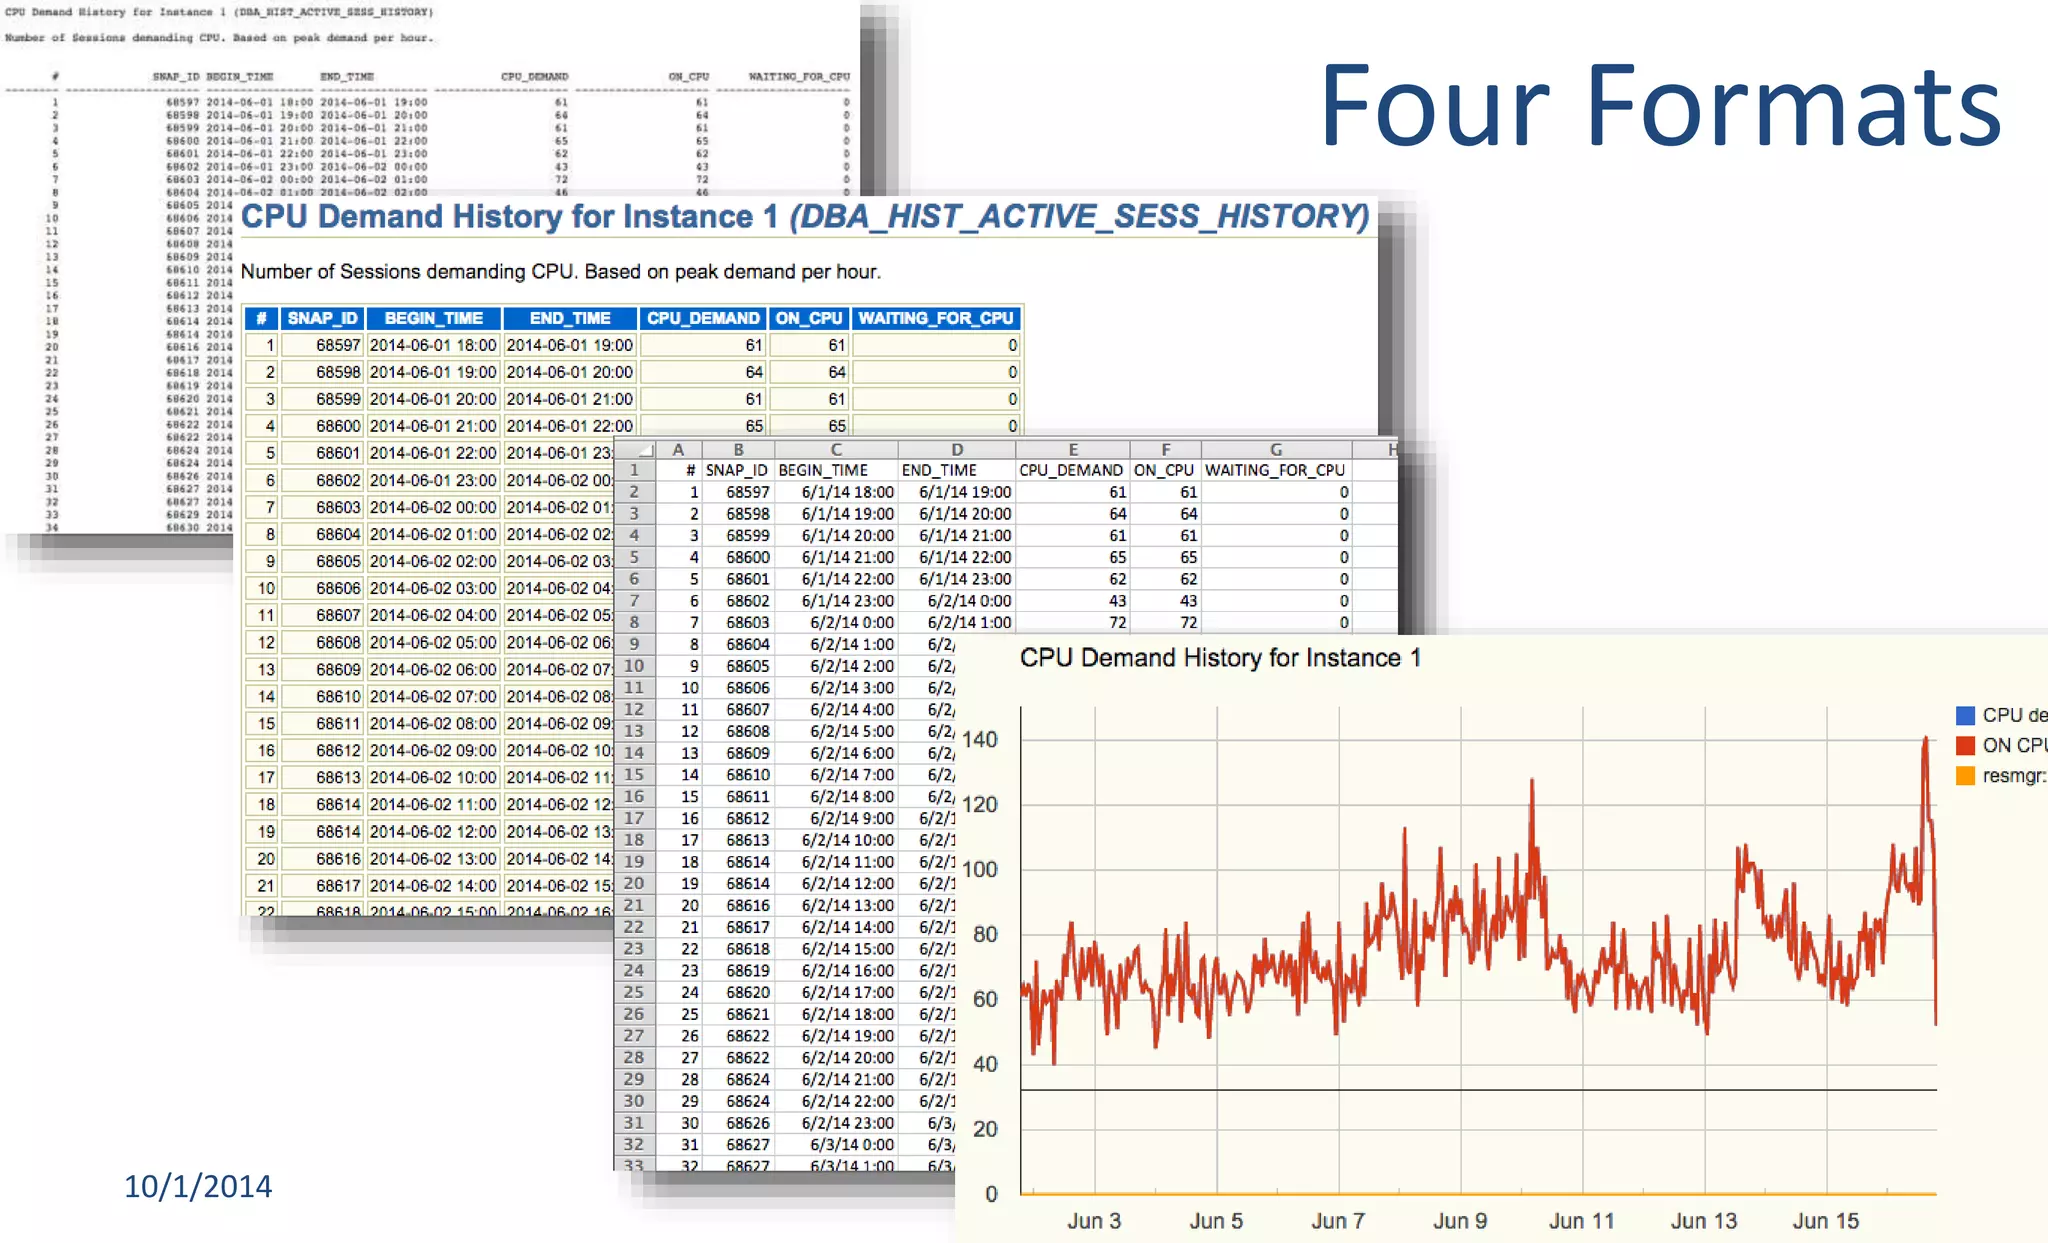Viewport: 2048px width, 1243px height.
Task: Click the 140 label on the chart y-axis
Action: point(980,740)
